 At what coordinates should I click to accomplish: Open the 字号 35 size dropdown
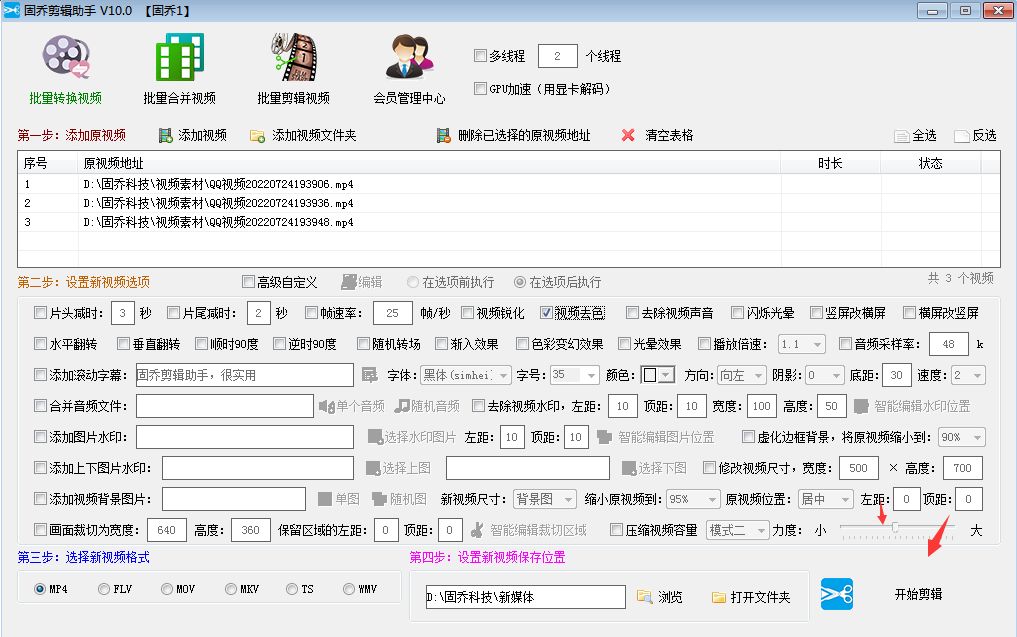575,375
